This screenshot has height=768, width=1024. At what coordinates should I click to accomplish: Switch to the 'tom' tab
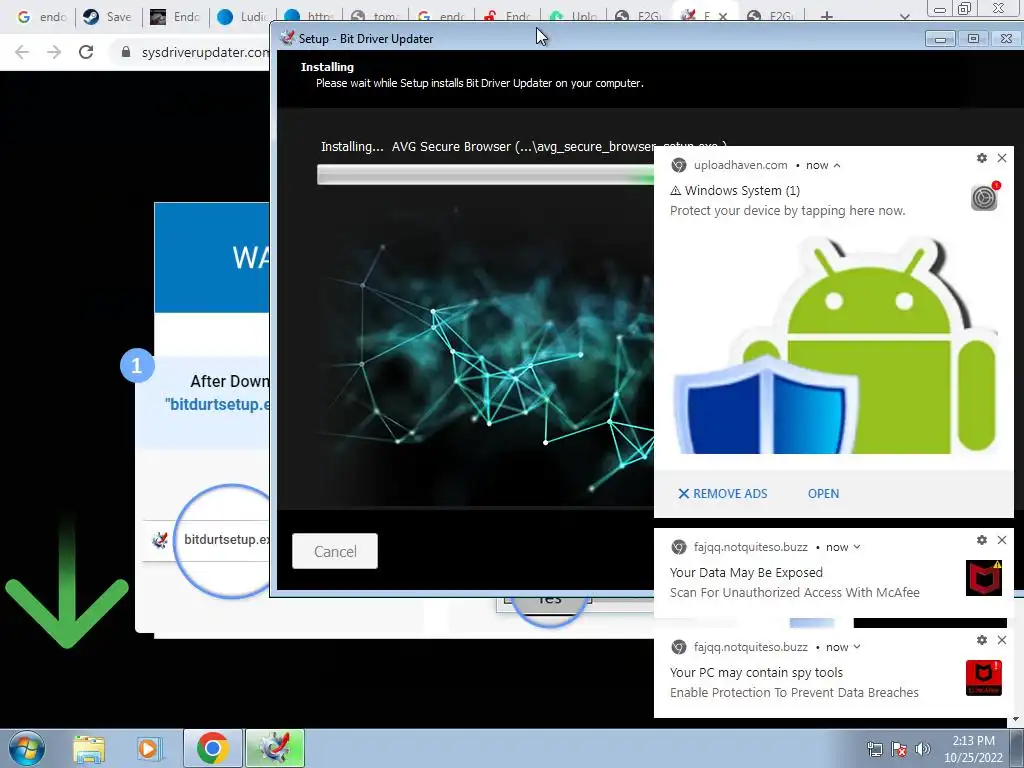point(374,17)
